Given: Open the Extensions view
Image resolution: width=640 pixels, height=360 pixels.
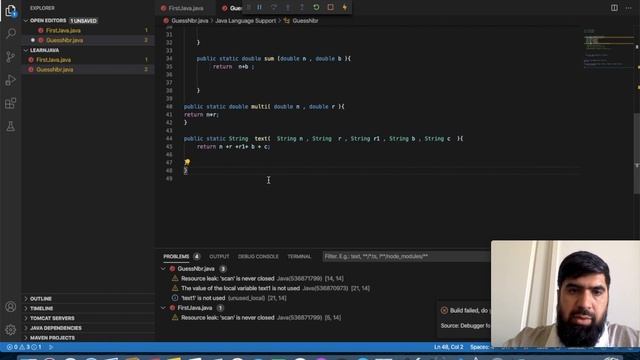Looking at the screenshot, I should point(11,103).
